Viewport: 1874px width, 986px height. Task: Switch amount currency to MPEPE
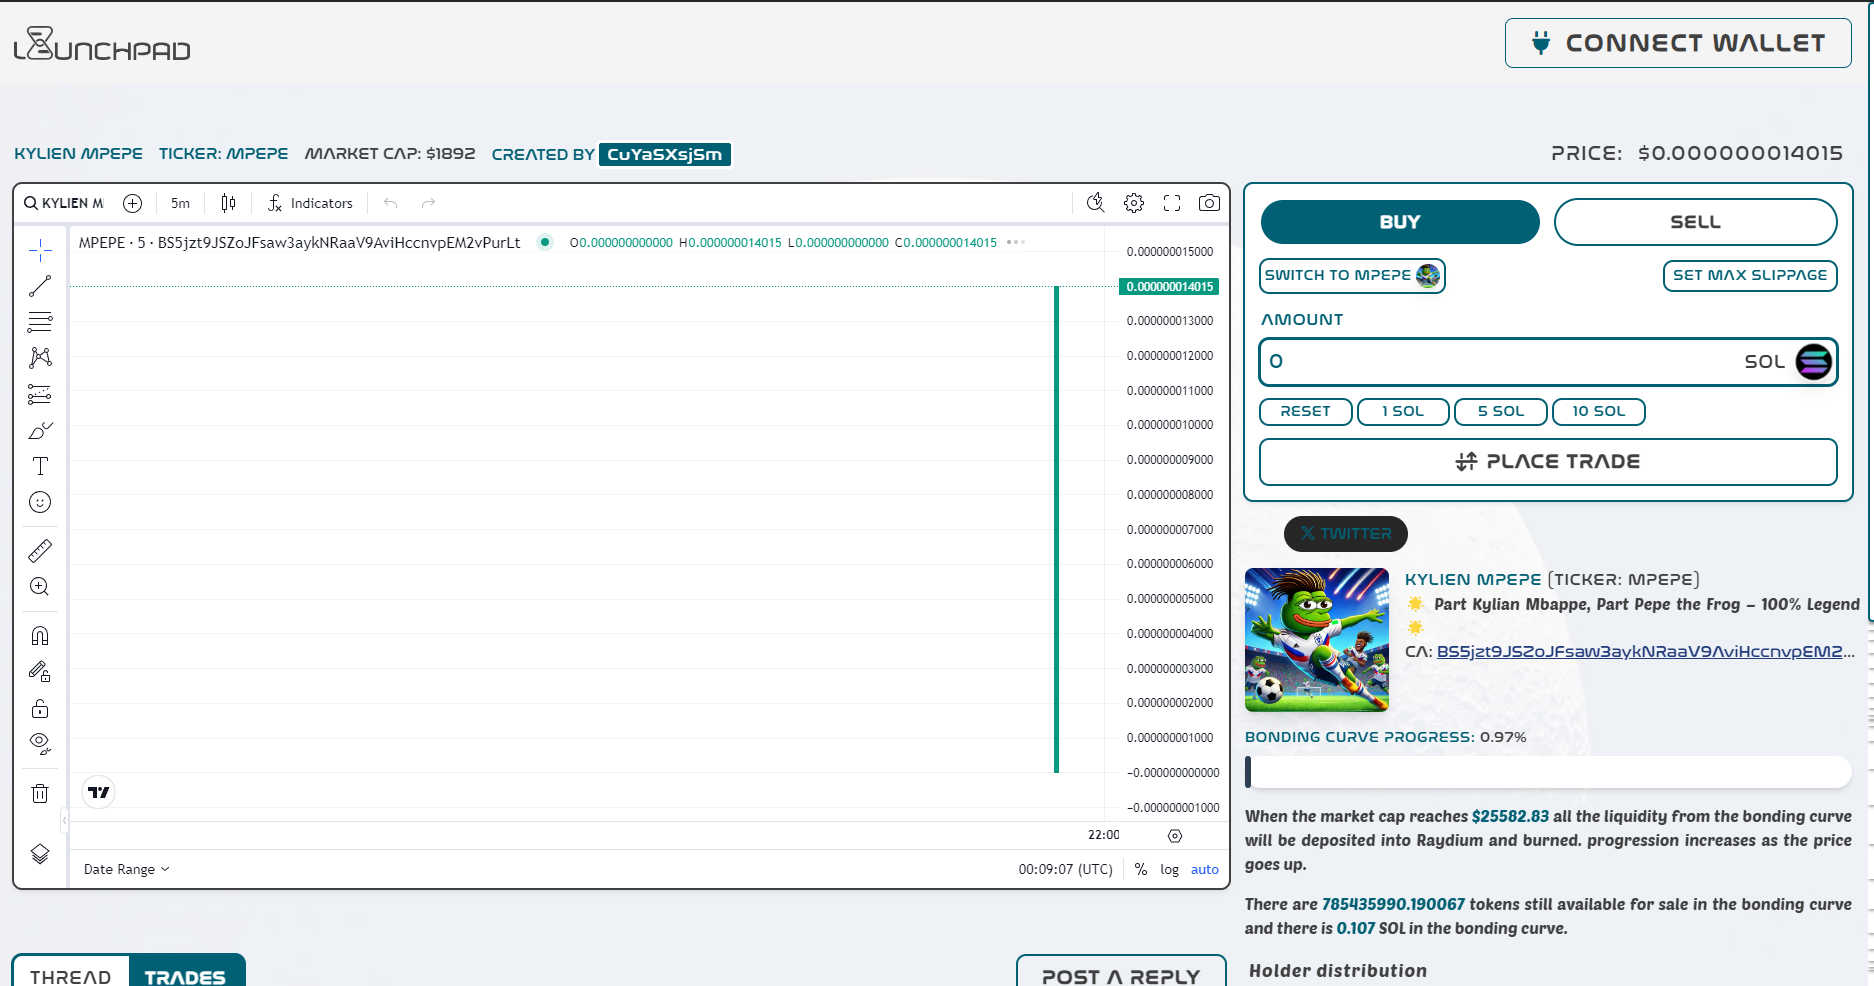pyautogui.click(x=1352, y=275)
